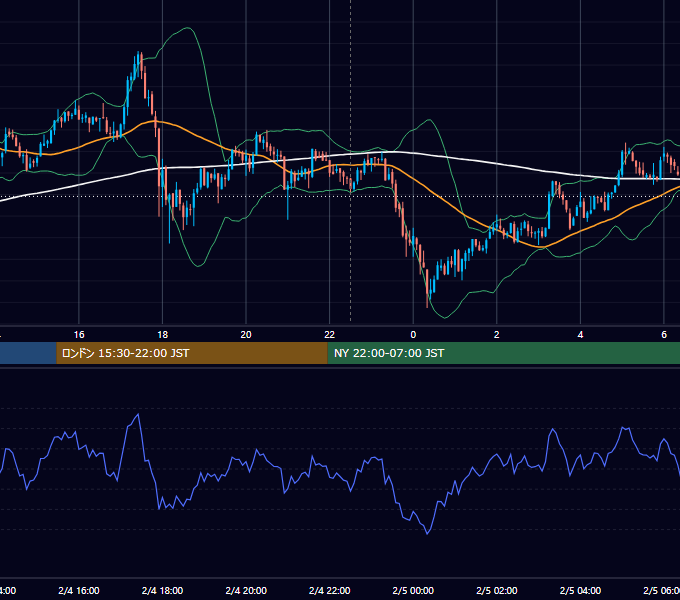The width and height of the screenshot is (680, 600).
Task: Click the 2/5 02:00 time axis label
Action: (x=497, y=590)
